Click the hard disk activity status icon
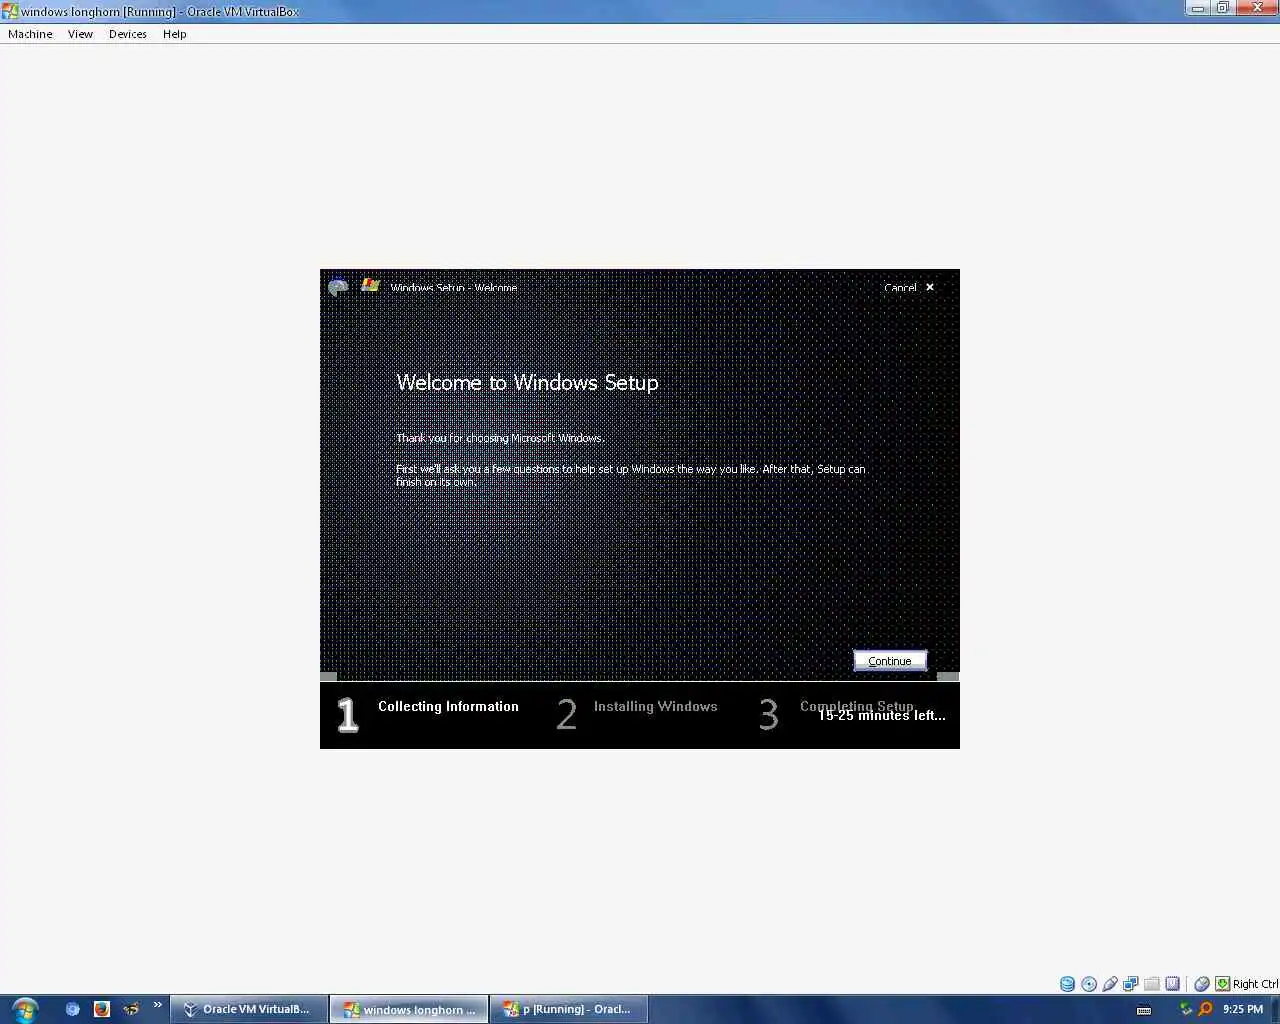The height and width of the screenshot is (1024, 1280). [x=1067, y=984]
